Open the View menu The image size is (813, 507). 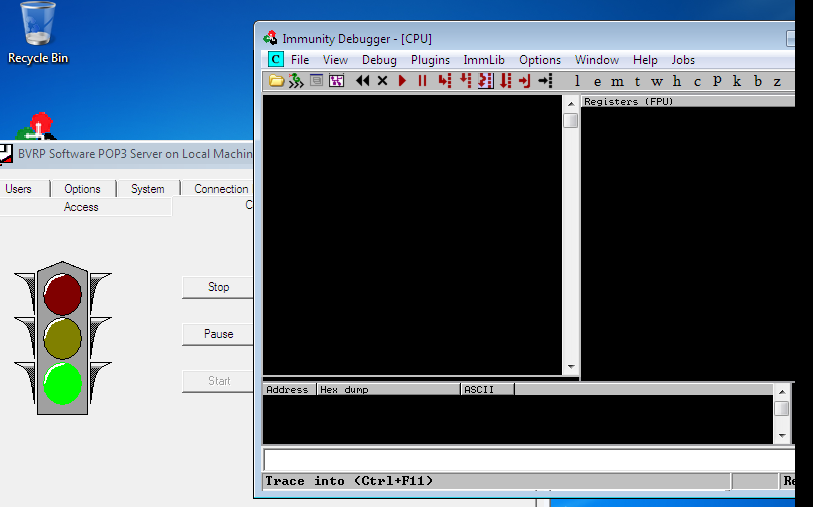point(335,60)
